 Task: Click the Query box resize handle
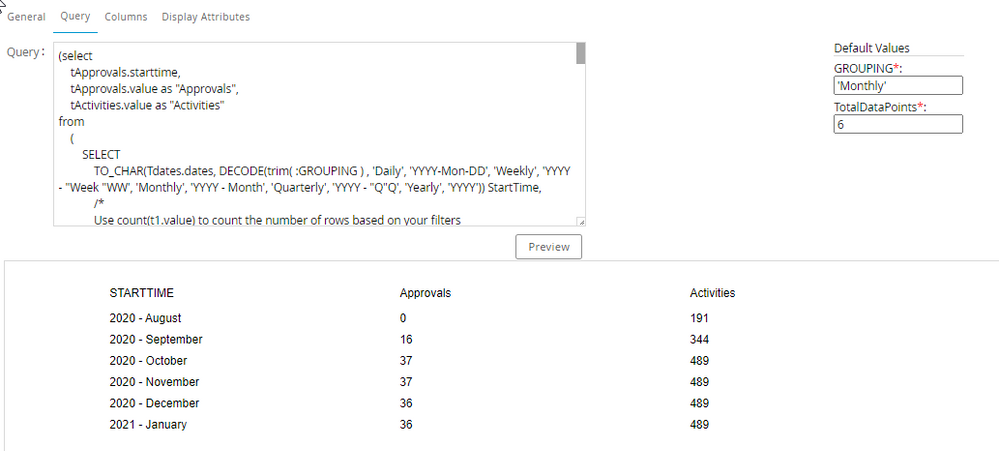pyautogui.click(x=580, y=221)
